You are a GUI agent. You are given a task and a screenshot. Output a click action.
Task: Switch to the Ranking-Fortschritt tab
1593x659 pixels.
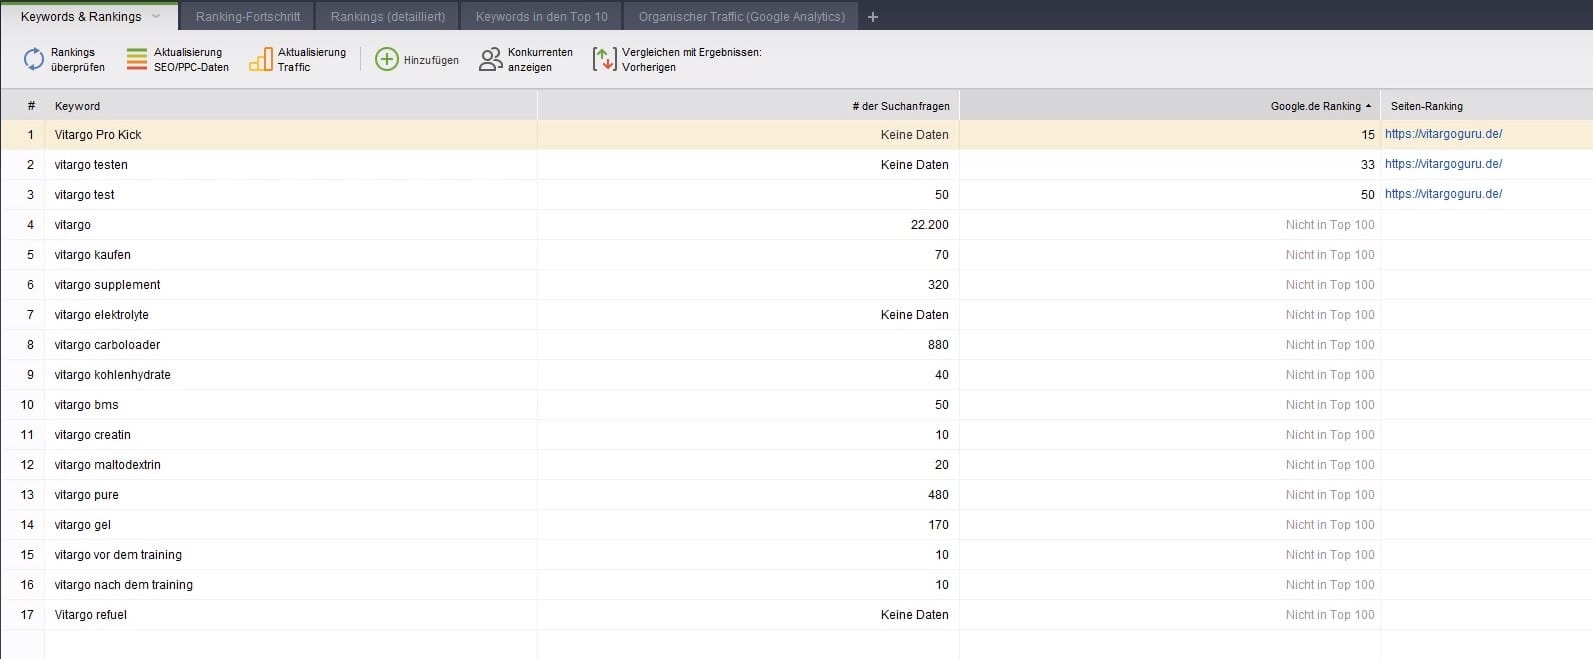[248, 17]
